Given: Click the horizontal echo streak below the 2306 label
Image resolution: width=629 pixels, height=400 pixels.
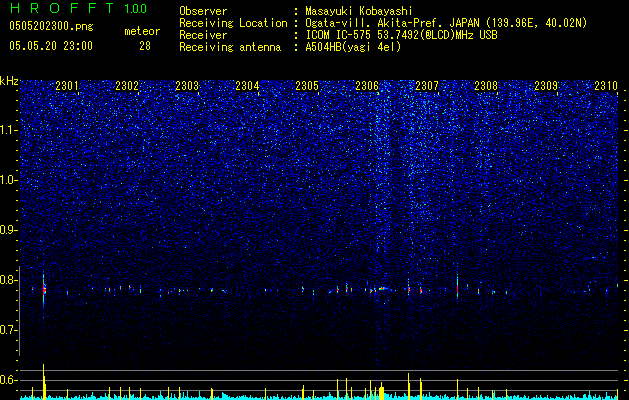Looking at the screenshot, I should [382, 288].
